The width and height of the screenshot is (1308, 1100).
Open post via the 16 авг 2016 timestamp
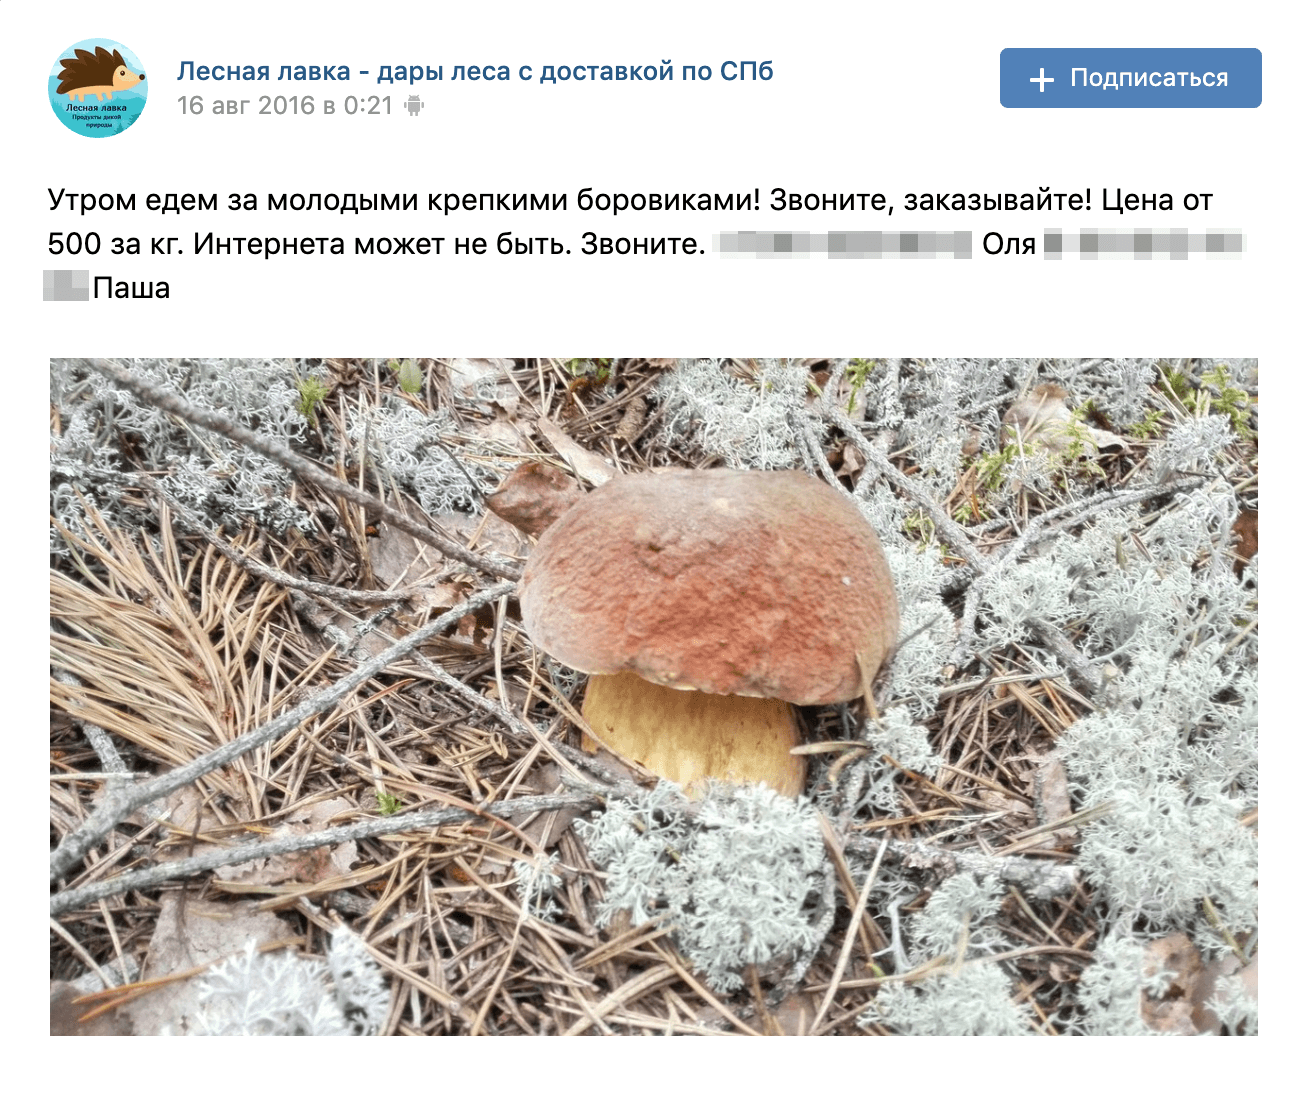285,105
